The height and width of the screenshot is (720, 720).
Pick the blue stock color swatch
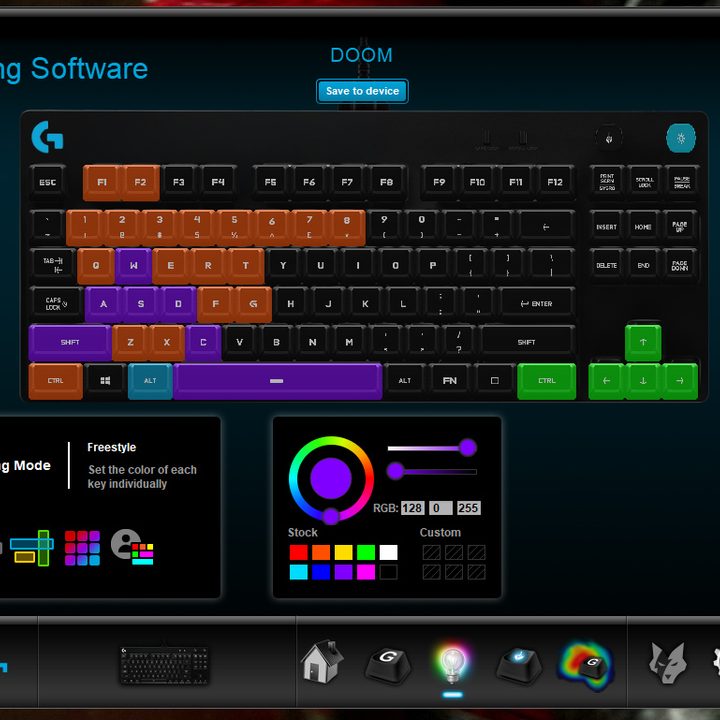(321, 572)
